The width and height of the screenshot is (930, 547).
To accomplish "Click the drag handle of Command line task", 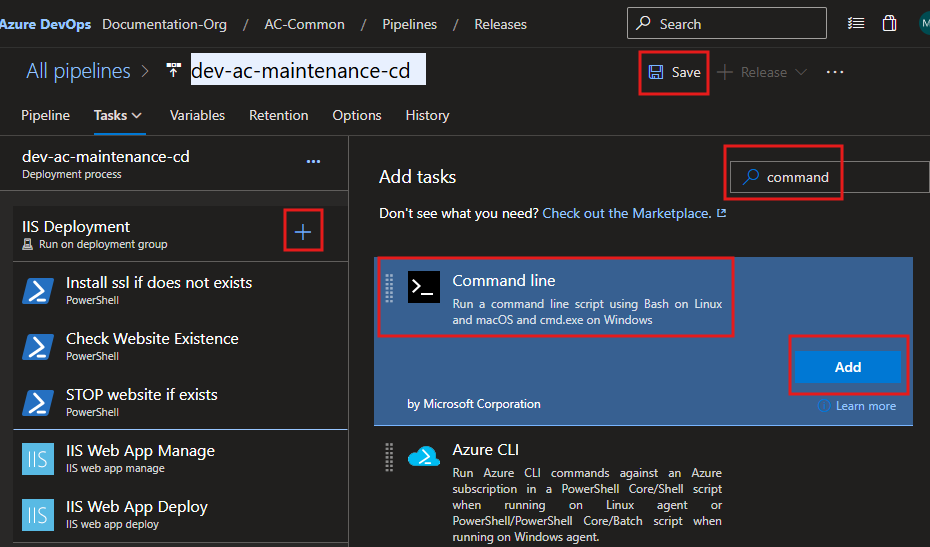I will (389, 288).
